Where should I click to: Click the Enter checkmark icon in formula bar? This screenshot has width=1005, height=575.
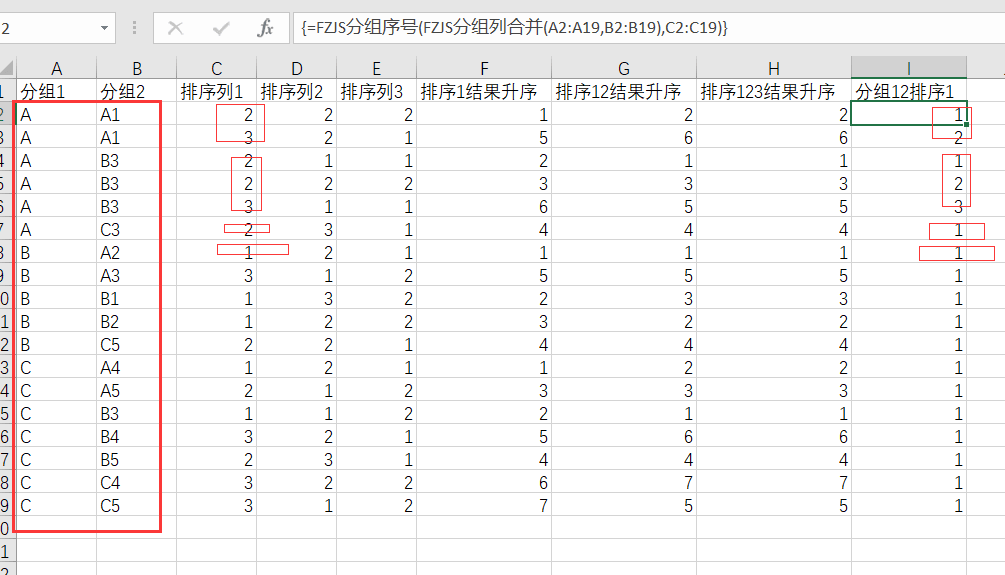[221, 28]
